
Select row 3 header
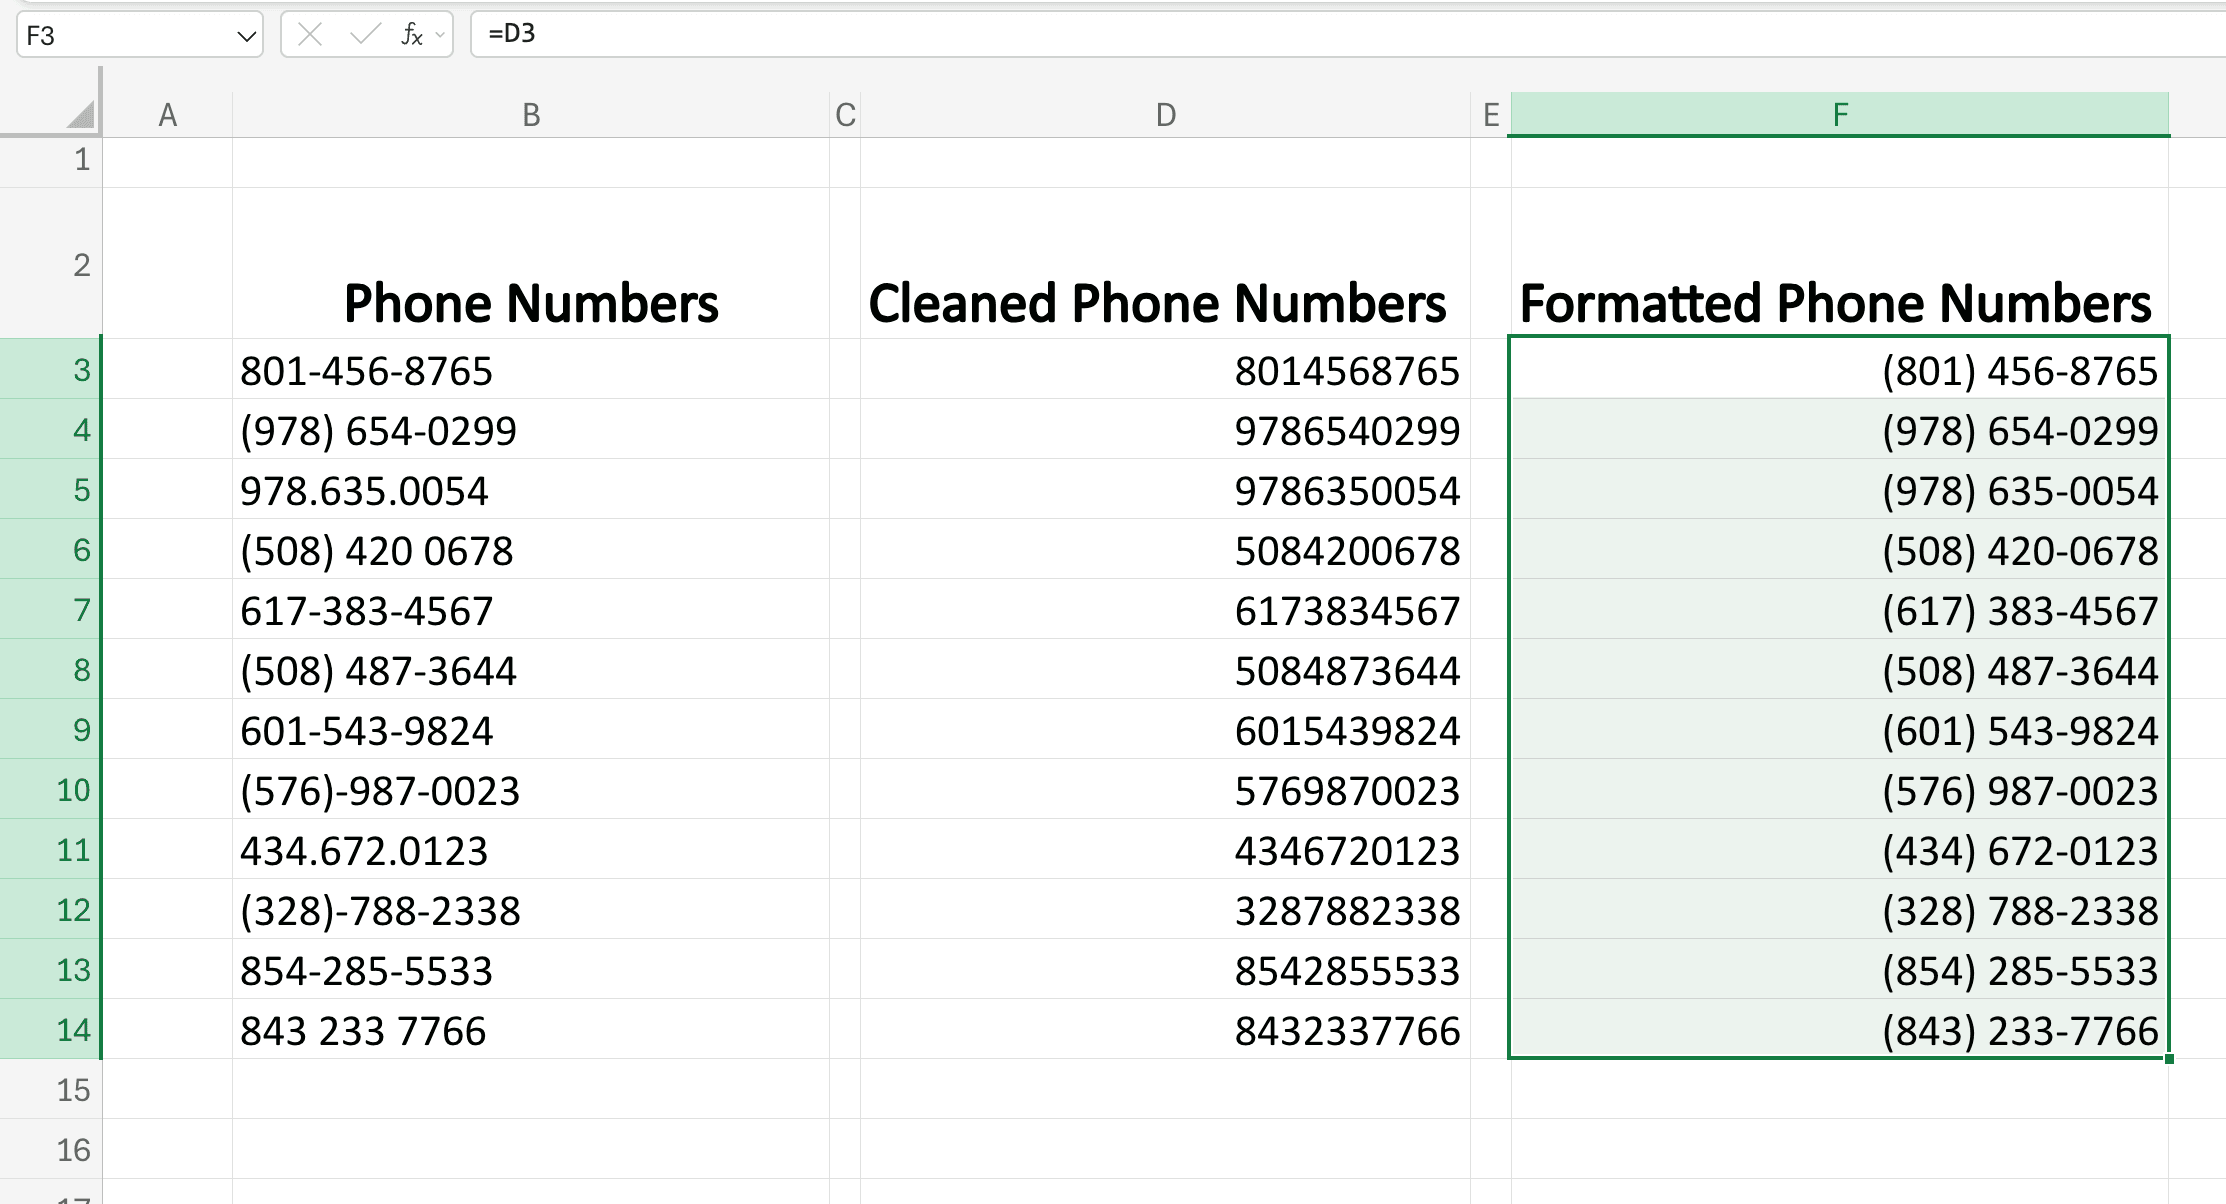point(53,370)
